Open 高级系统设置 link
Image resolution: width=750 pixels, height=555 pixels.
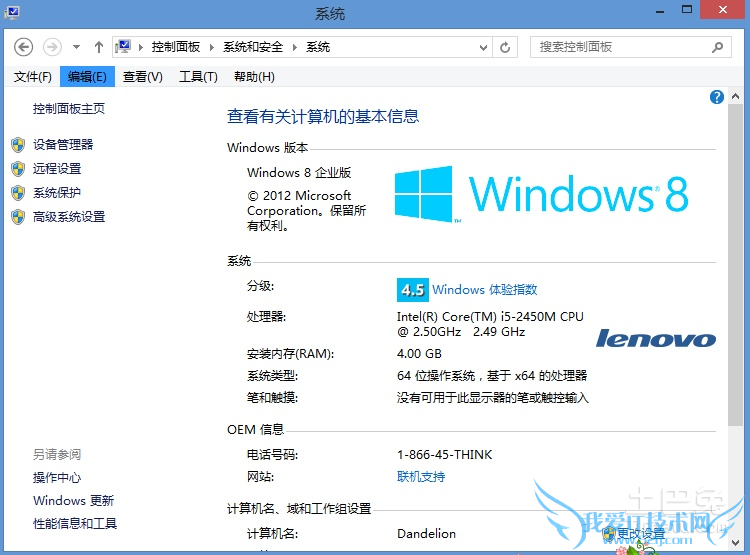pos(69,217)
